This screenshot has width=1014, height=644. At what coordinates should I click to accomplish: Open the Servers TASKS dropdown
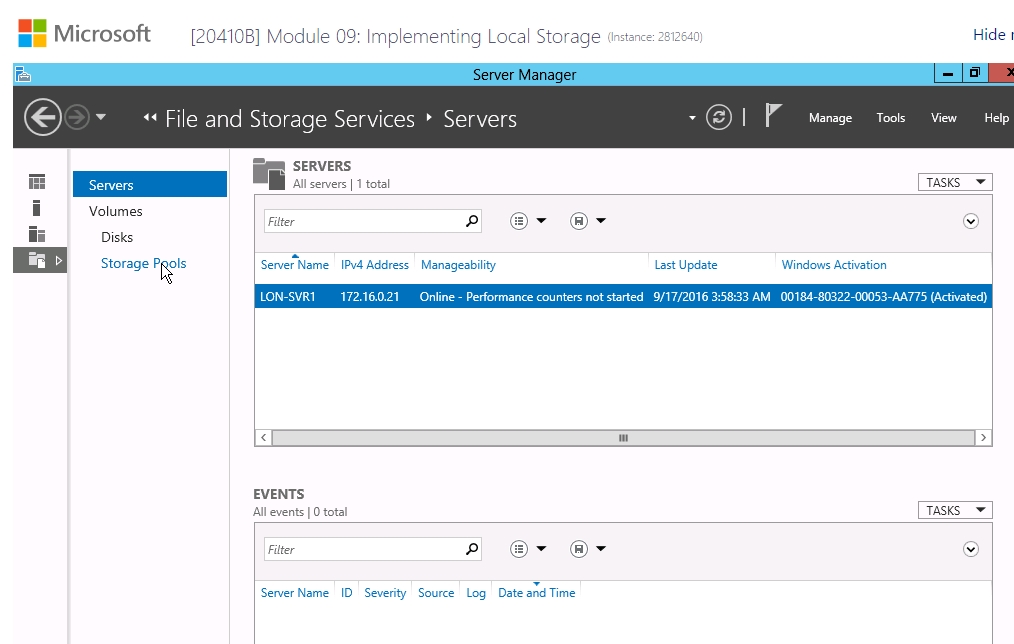(x=955, y=182)
